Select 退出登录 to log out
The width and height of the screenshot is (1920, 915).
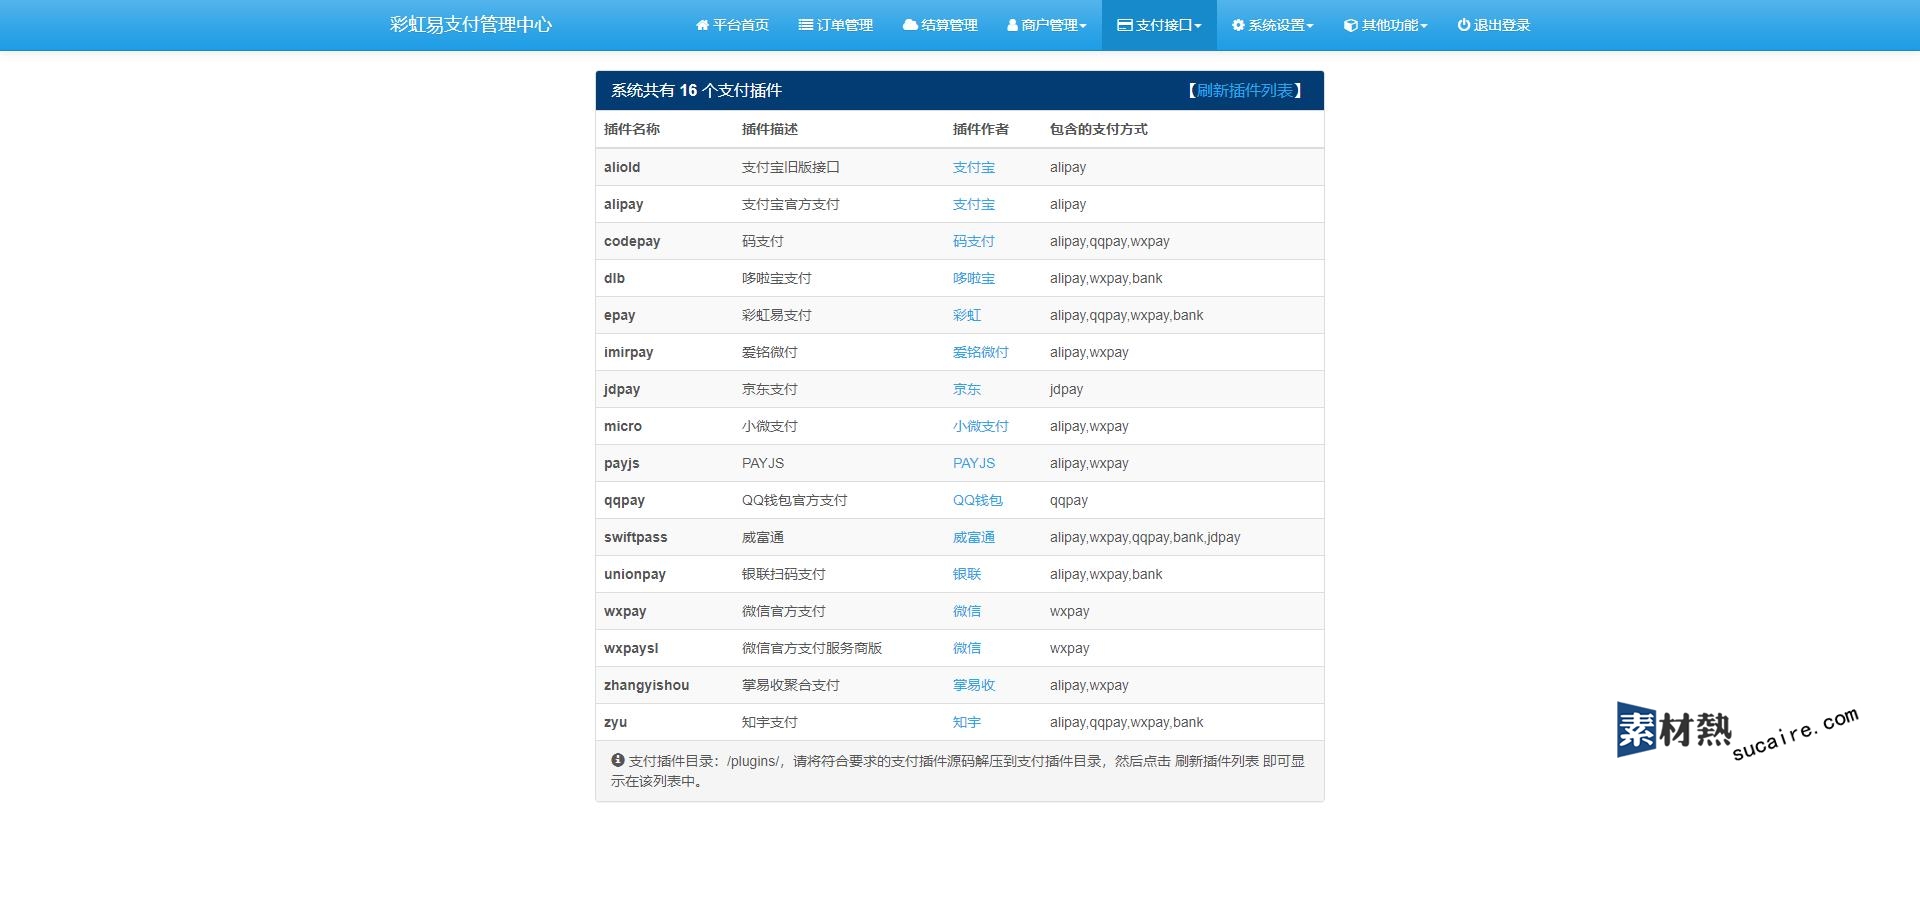click(x=1494, y=25)
